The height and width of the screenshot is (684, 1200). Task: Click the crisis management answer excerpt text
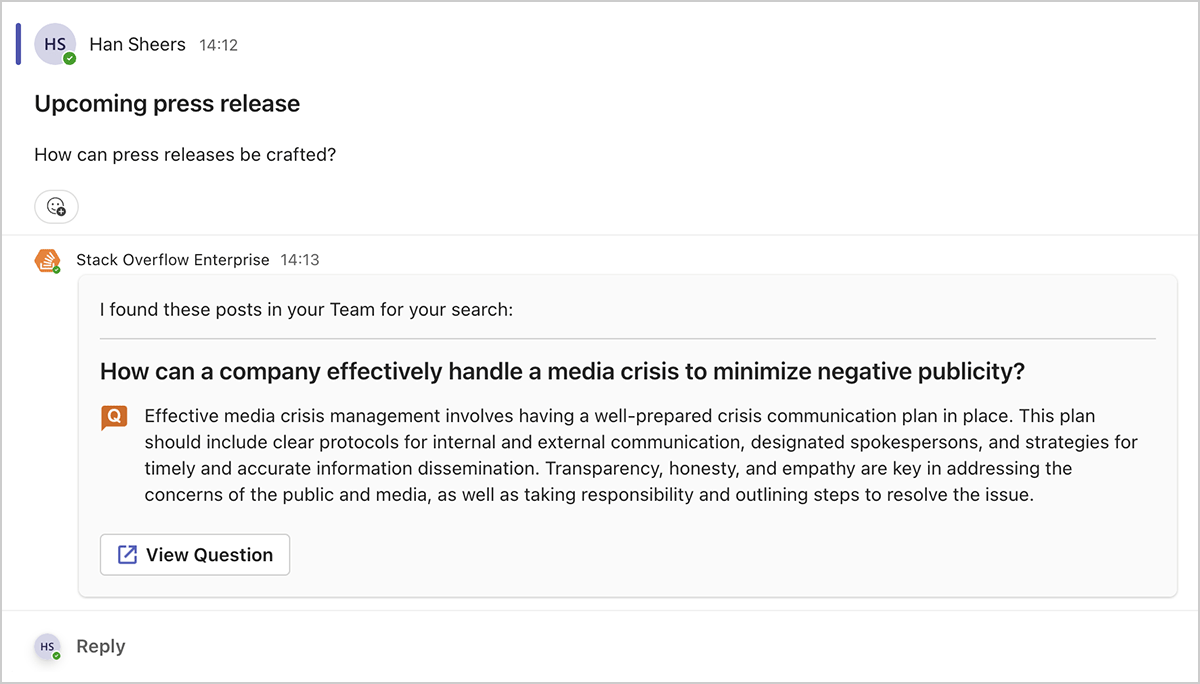pyautogui.click(x=640, y=455)
